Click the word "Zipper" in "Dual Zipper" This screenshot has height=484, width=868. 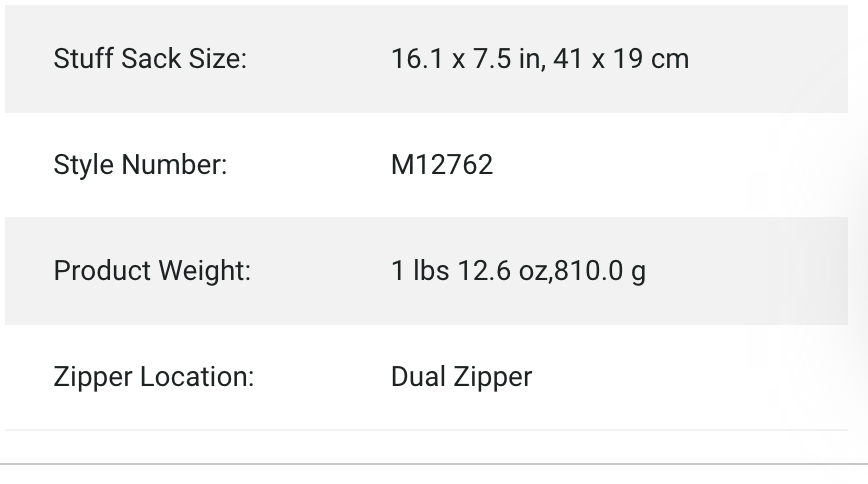pos(493,377)
